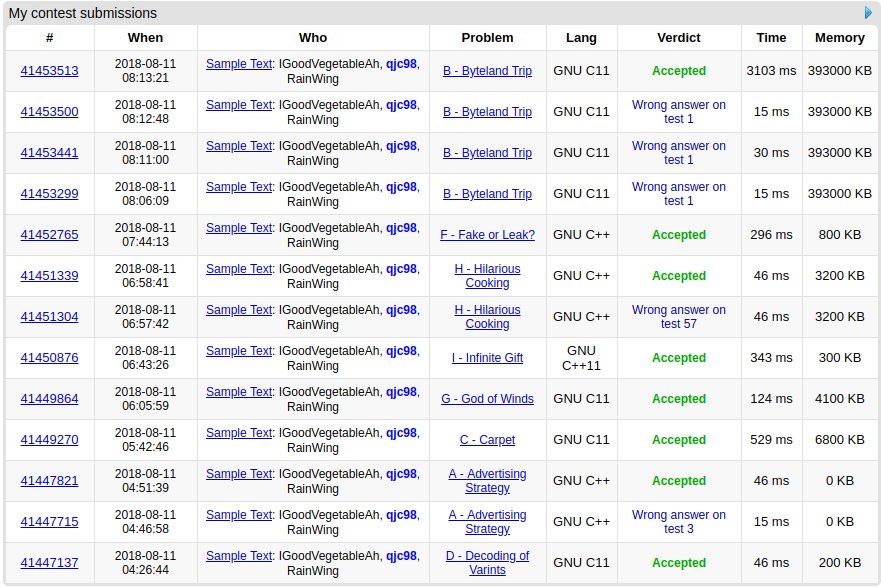Click Sample Text in submission 41449864 row
This screenshot has height=588, width=881.
pos(239,392)
